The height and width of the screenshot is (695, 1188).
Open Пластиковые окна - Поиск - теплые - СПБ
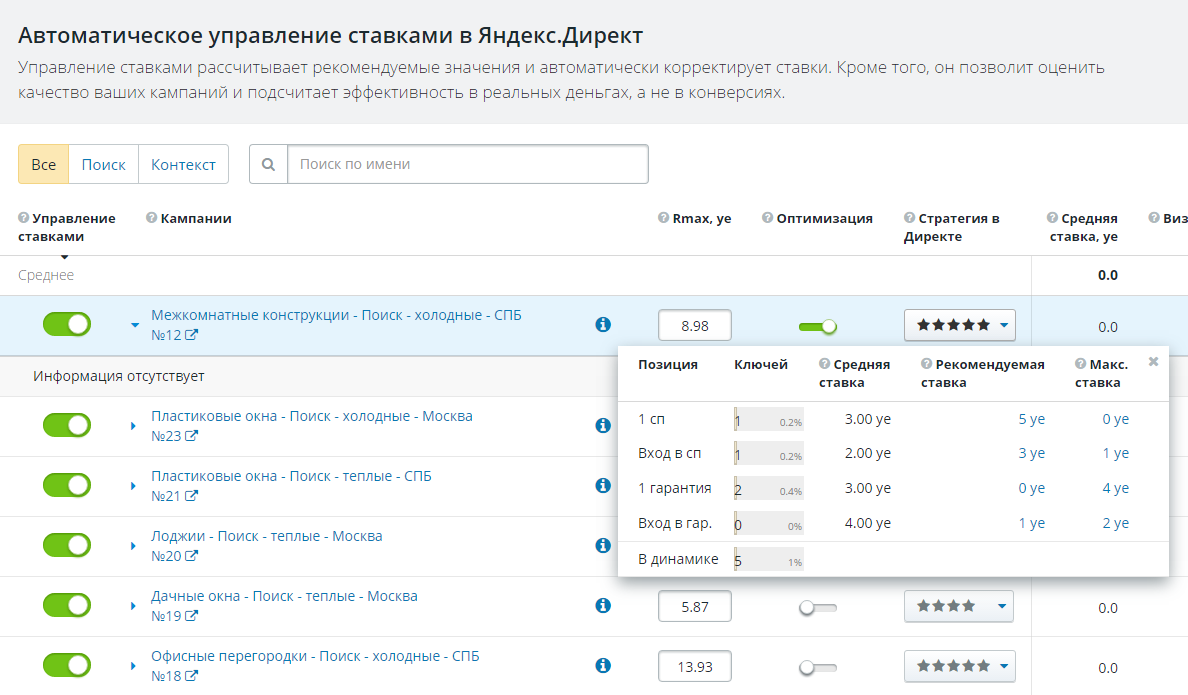[291, 476]
